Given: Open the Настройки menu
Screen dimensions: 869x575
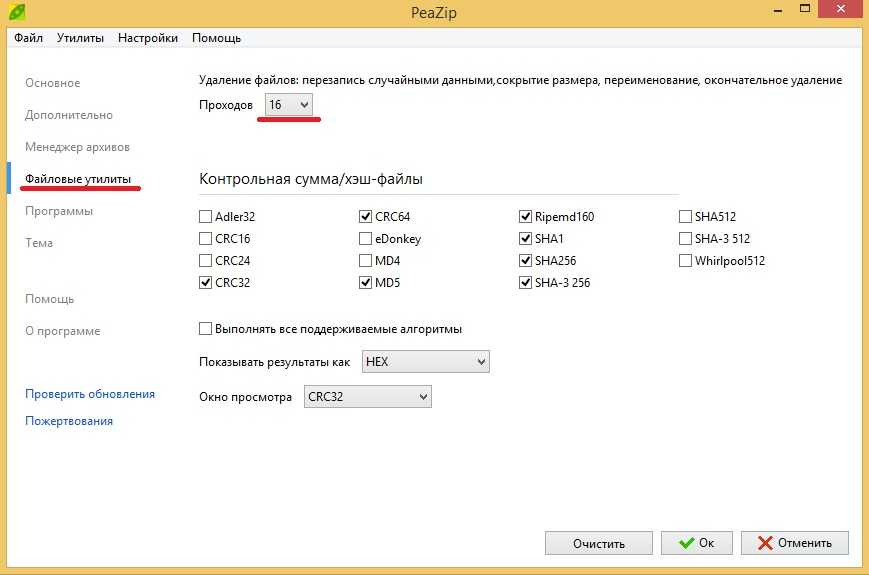Looking at the screenshot, I should pos(148,38).
